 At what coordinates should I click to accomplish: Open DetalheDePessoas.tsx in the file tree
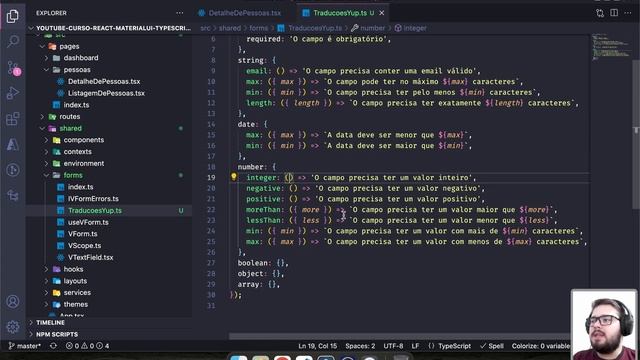(104, 82)
